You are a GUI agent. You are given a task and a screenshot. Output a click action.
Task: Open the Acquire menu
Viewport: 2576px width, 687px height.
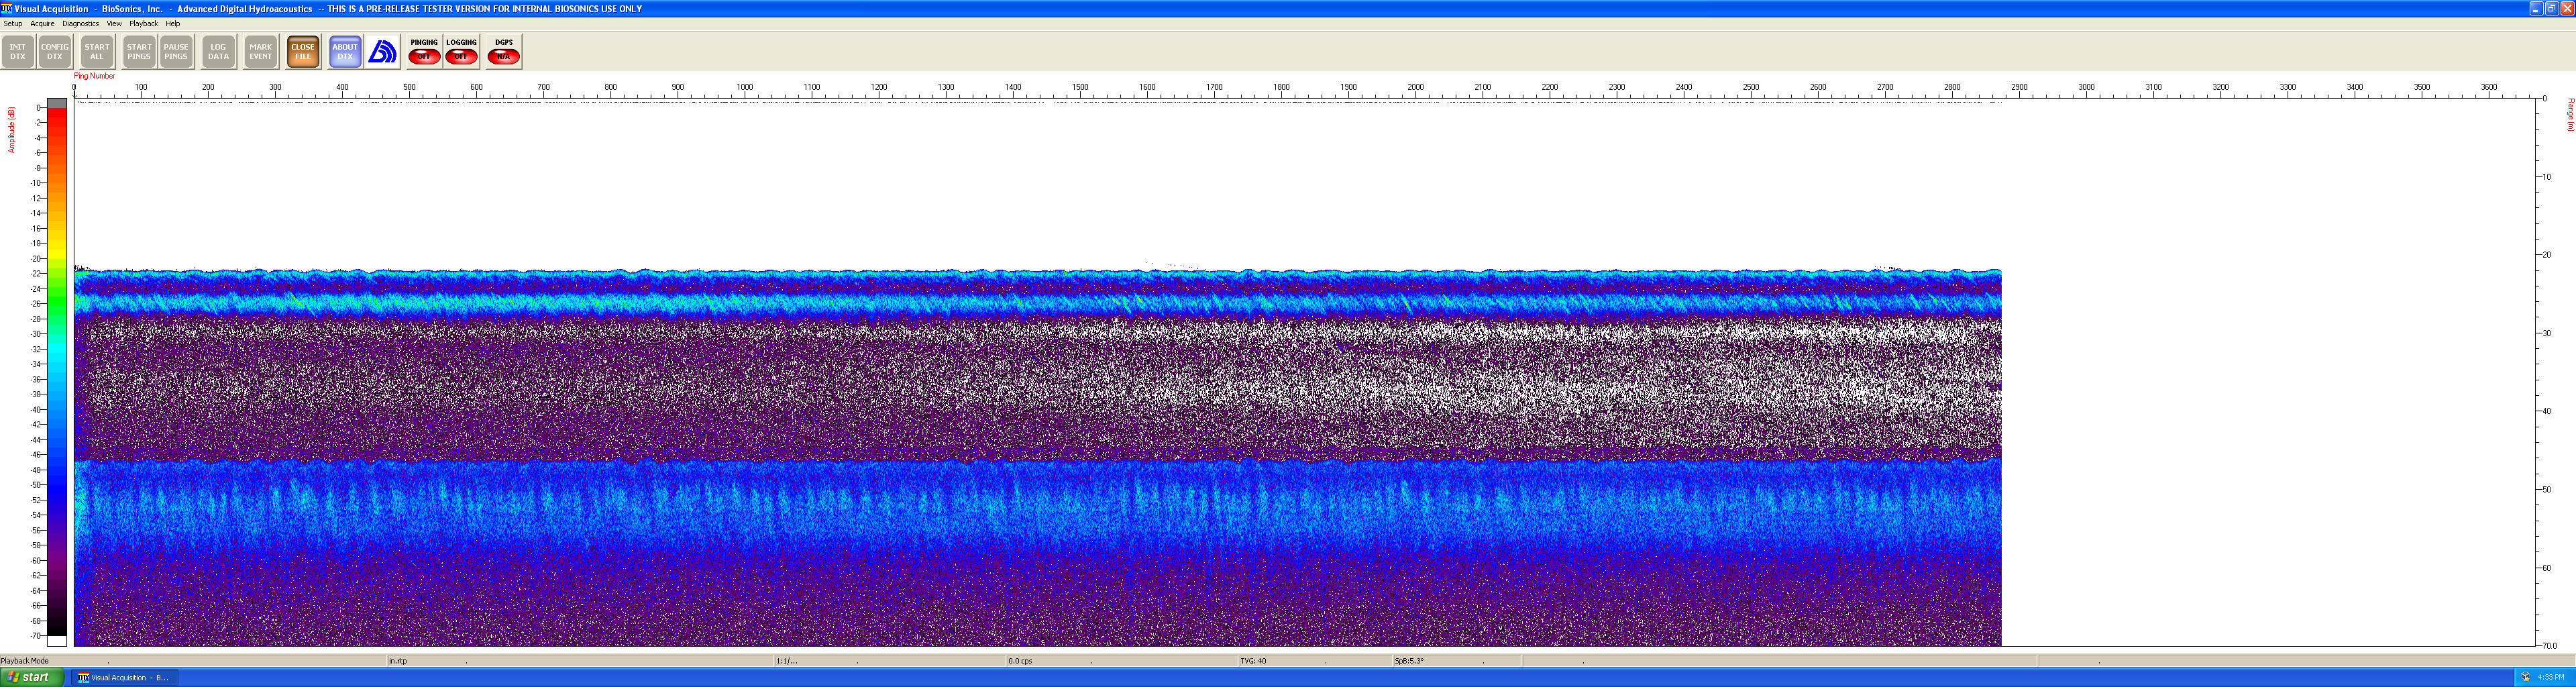(x=42, y=24)
